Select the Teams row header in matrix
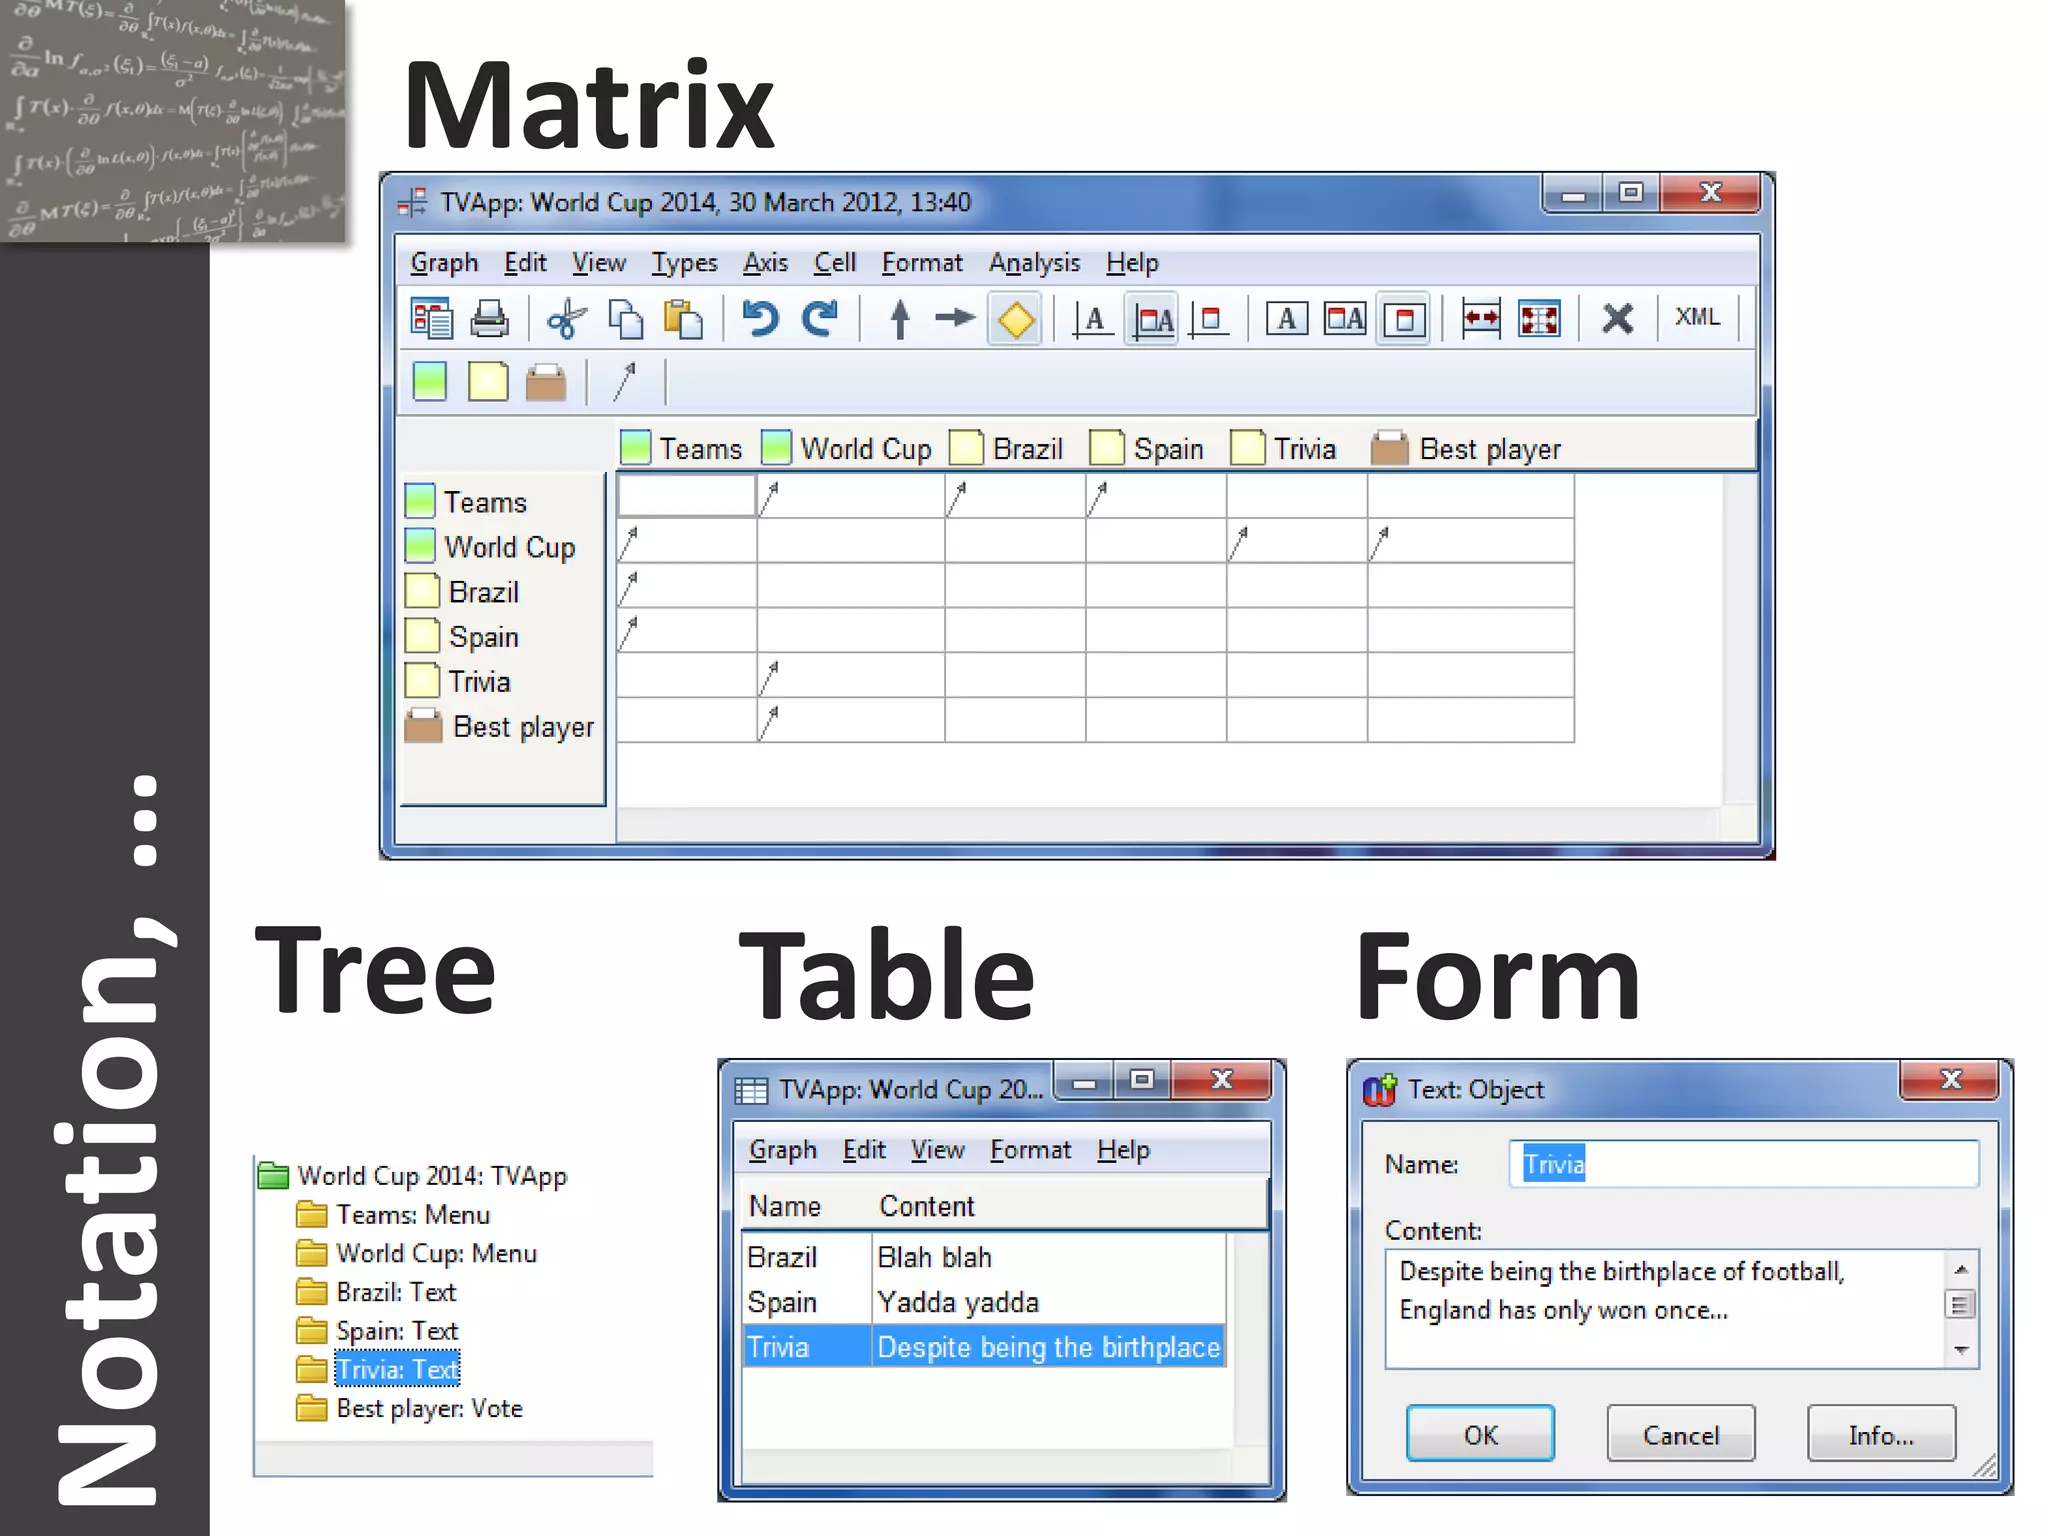 coord(466,502)
